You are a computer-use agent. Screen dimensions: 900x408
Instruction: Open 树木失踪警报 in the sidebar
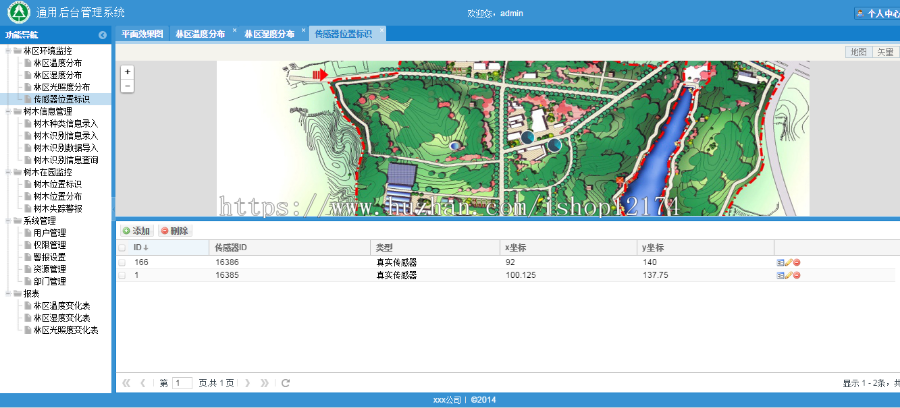(57, 208)
